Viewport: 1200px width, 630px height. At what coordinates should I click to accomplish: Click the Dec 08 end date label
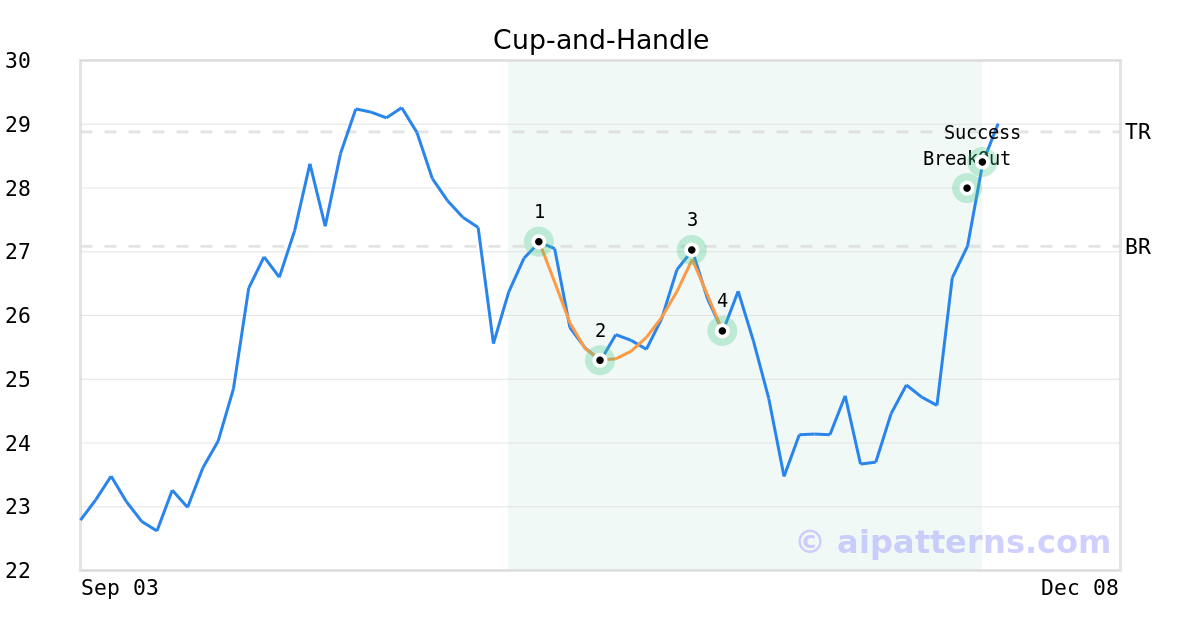point(1079,588)
